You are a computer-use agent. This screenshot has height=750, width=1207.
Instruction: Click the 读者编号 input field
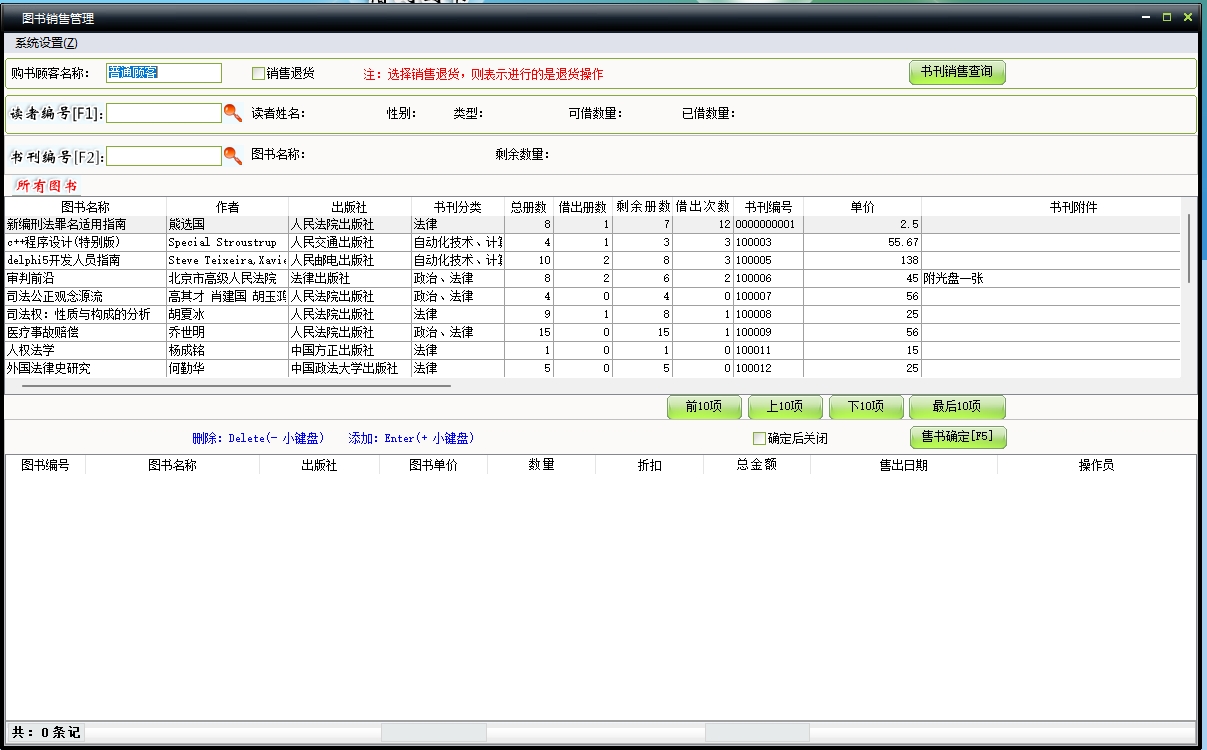tap(164, 113)
